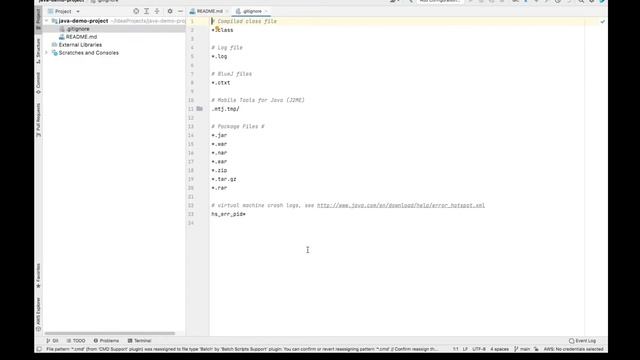Open the LF line separator selector
This screenshot has height=360, width=640.
465,349
